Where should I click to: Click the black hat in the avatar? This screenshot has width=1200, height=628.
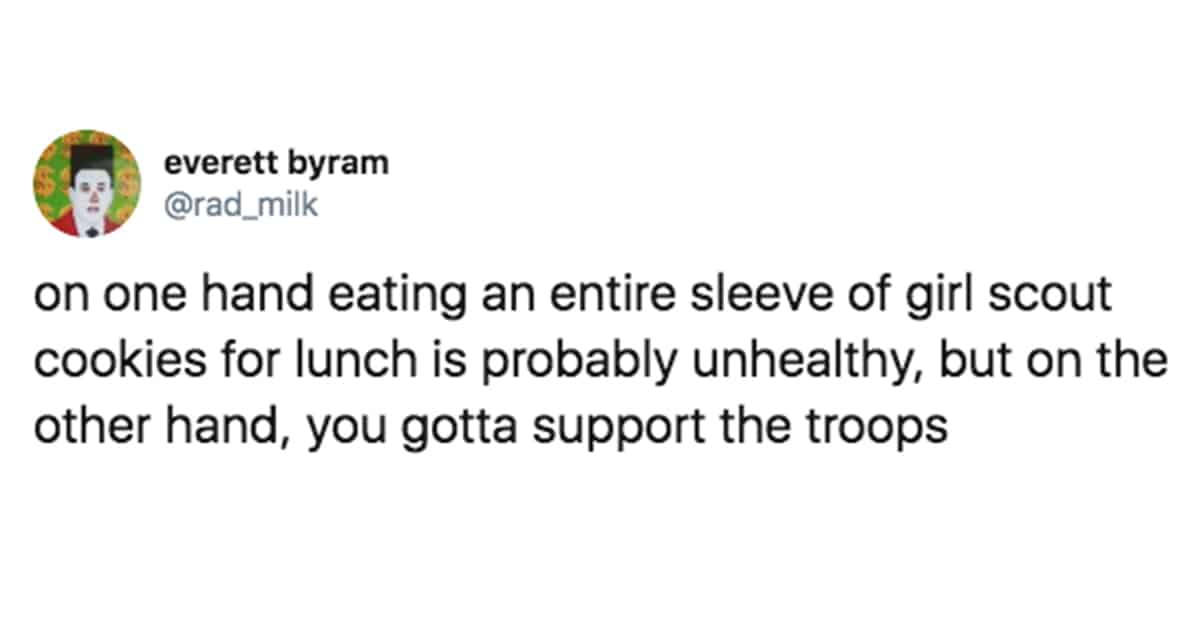click(89, 156)
